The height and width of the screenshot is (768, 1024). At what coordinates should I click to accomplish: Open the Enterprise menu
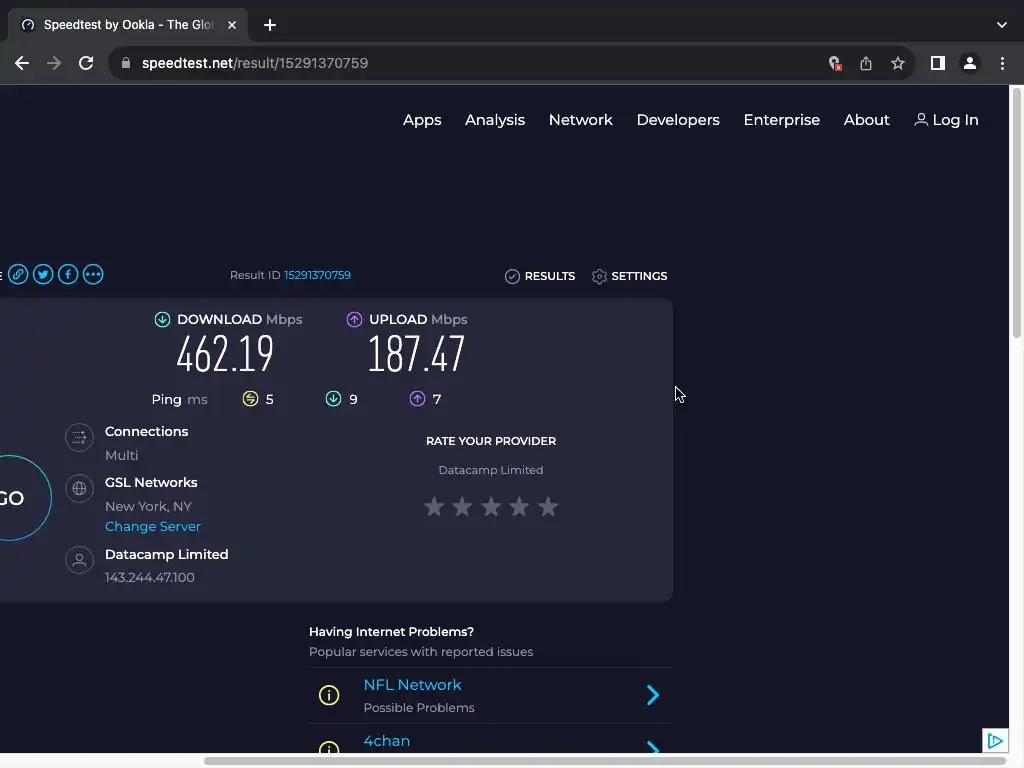click(x=782, y=120)
